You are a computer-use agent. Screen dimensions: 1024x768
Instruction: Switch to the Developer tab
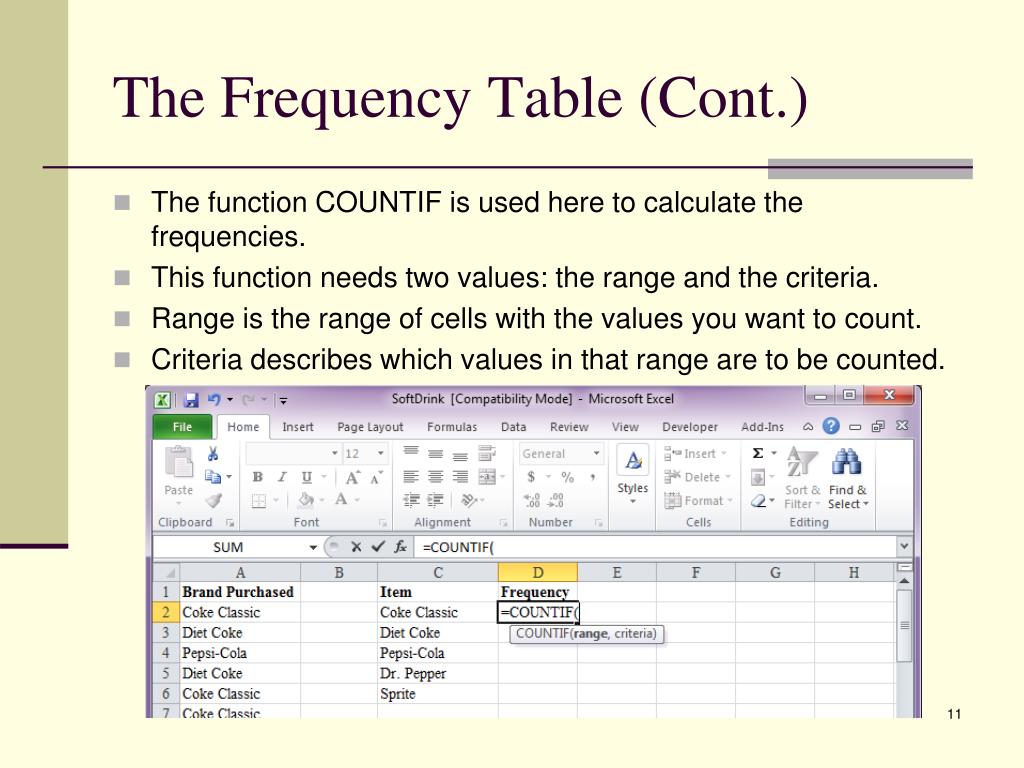(690, 426)
